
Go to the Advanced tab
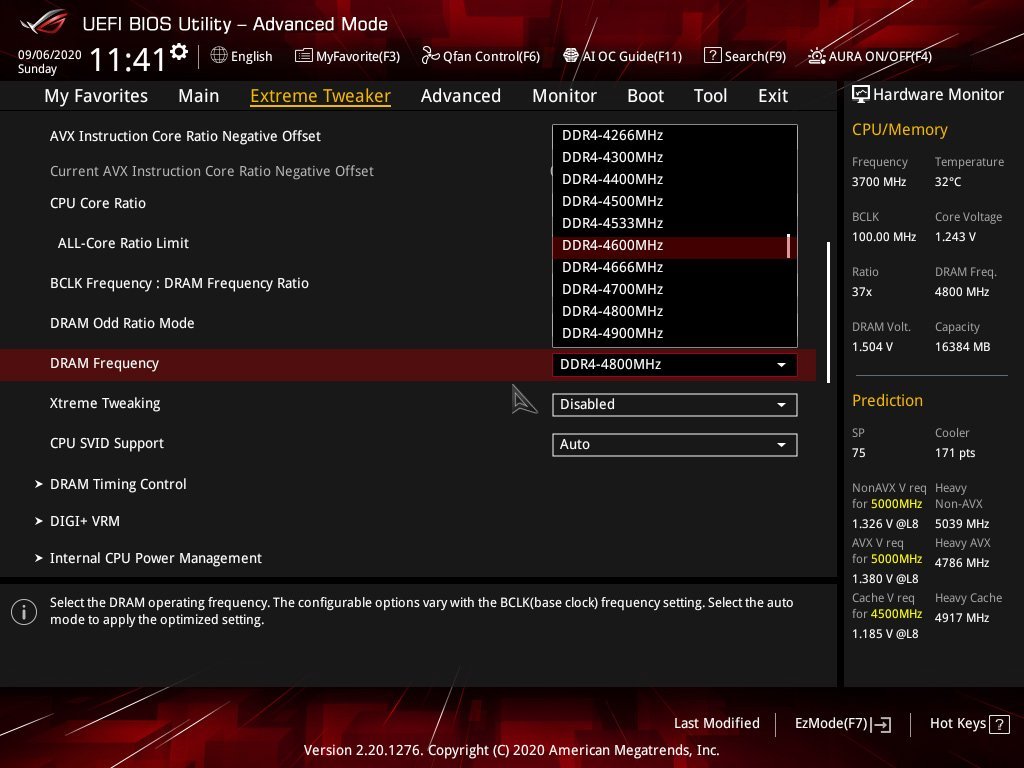[x=461, y=96]
